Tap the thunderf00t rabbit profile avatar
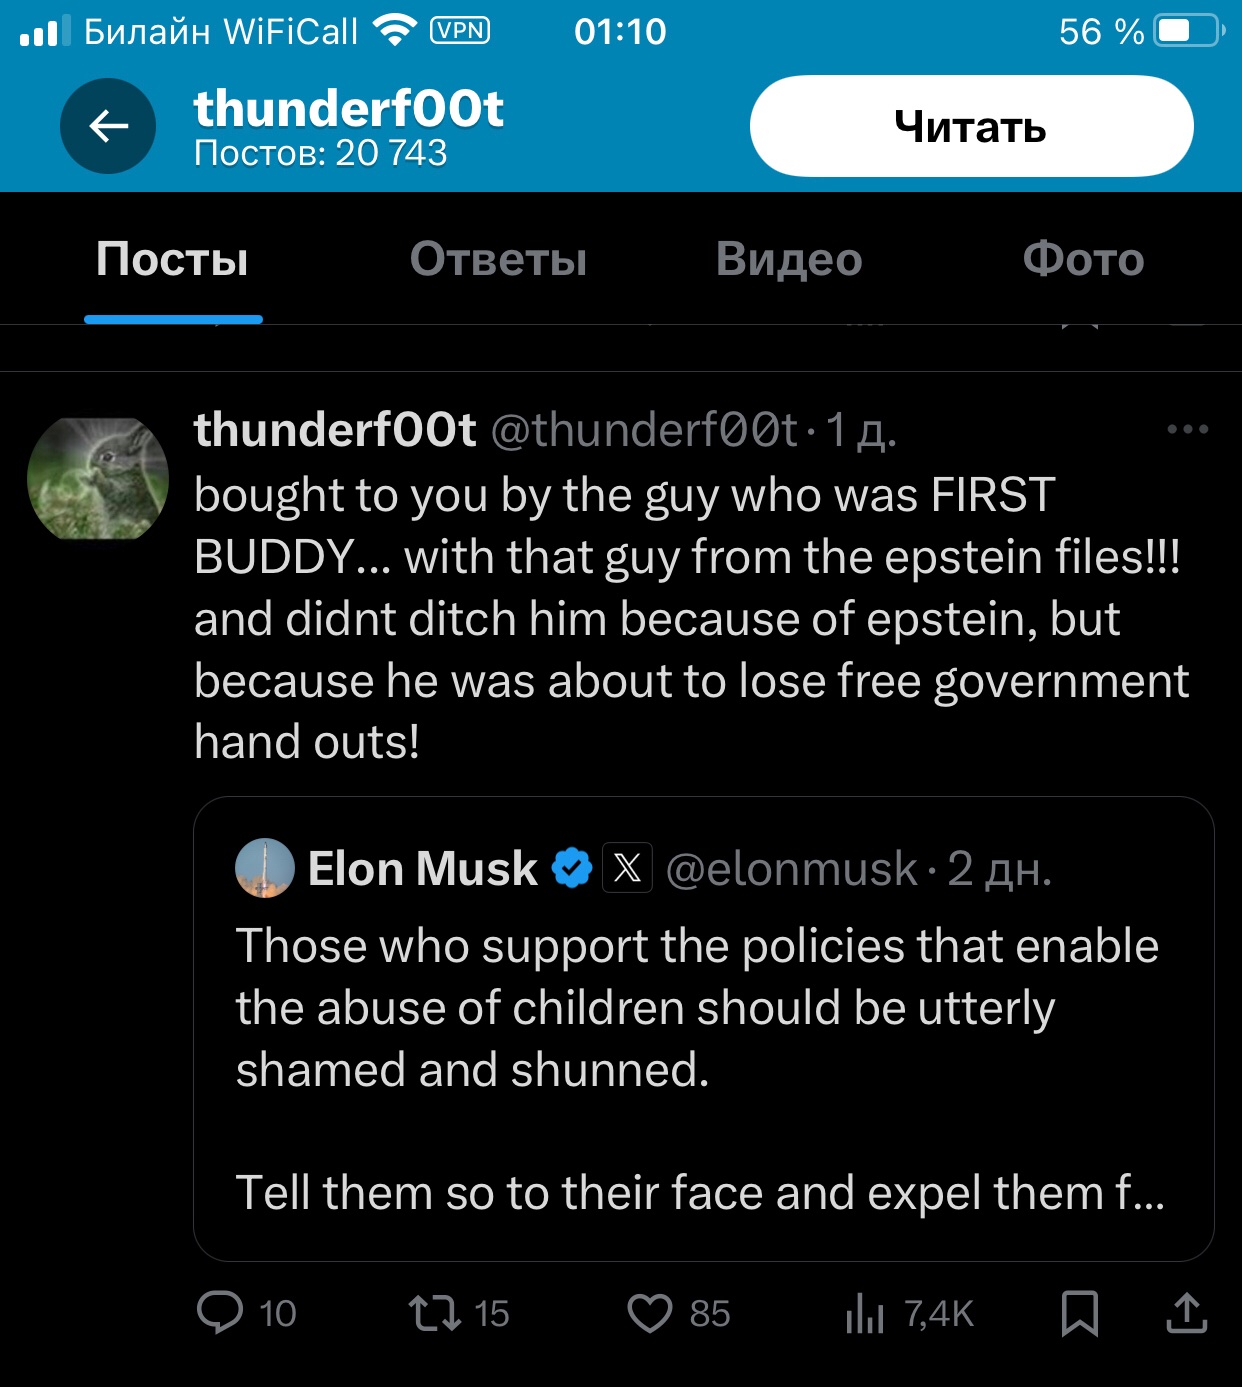This screenshot has width=1242, height=1387. point(98,478)
